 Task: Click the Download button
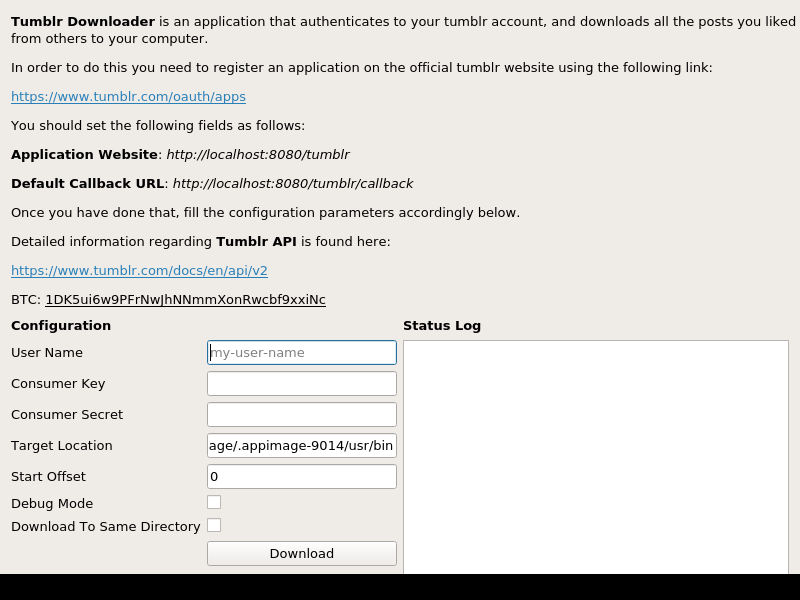point(302,554)
